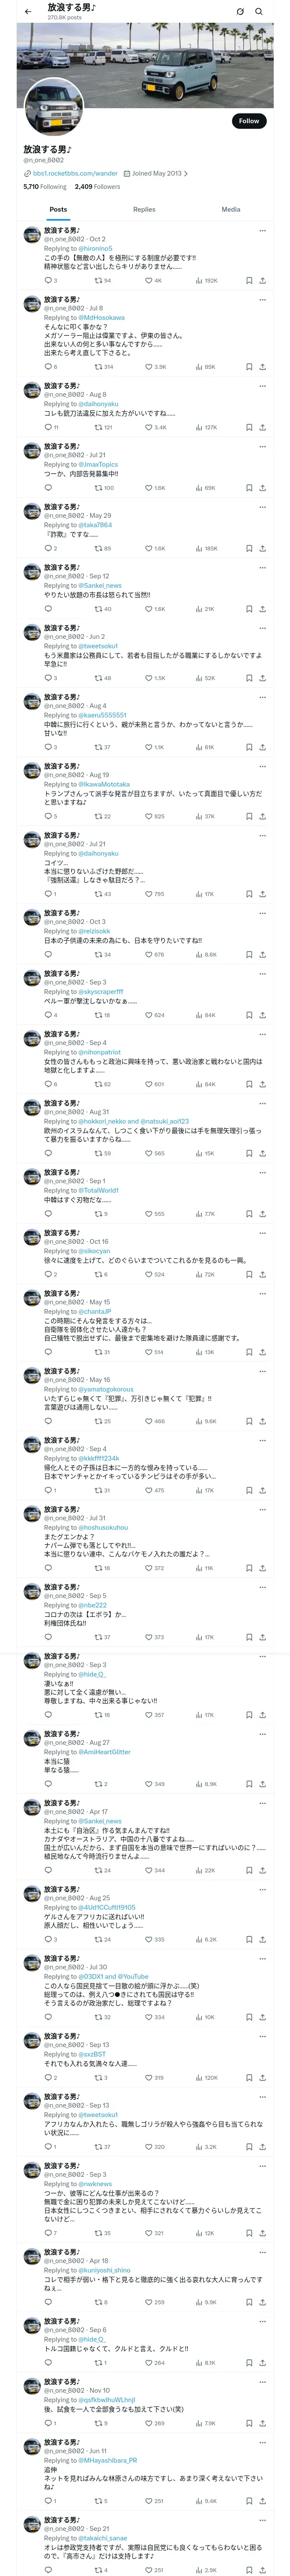Share the May 29 post
The height and width of the screenshot is (2576, 290).
click(x=262, y=548)
